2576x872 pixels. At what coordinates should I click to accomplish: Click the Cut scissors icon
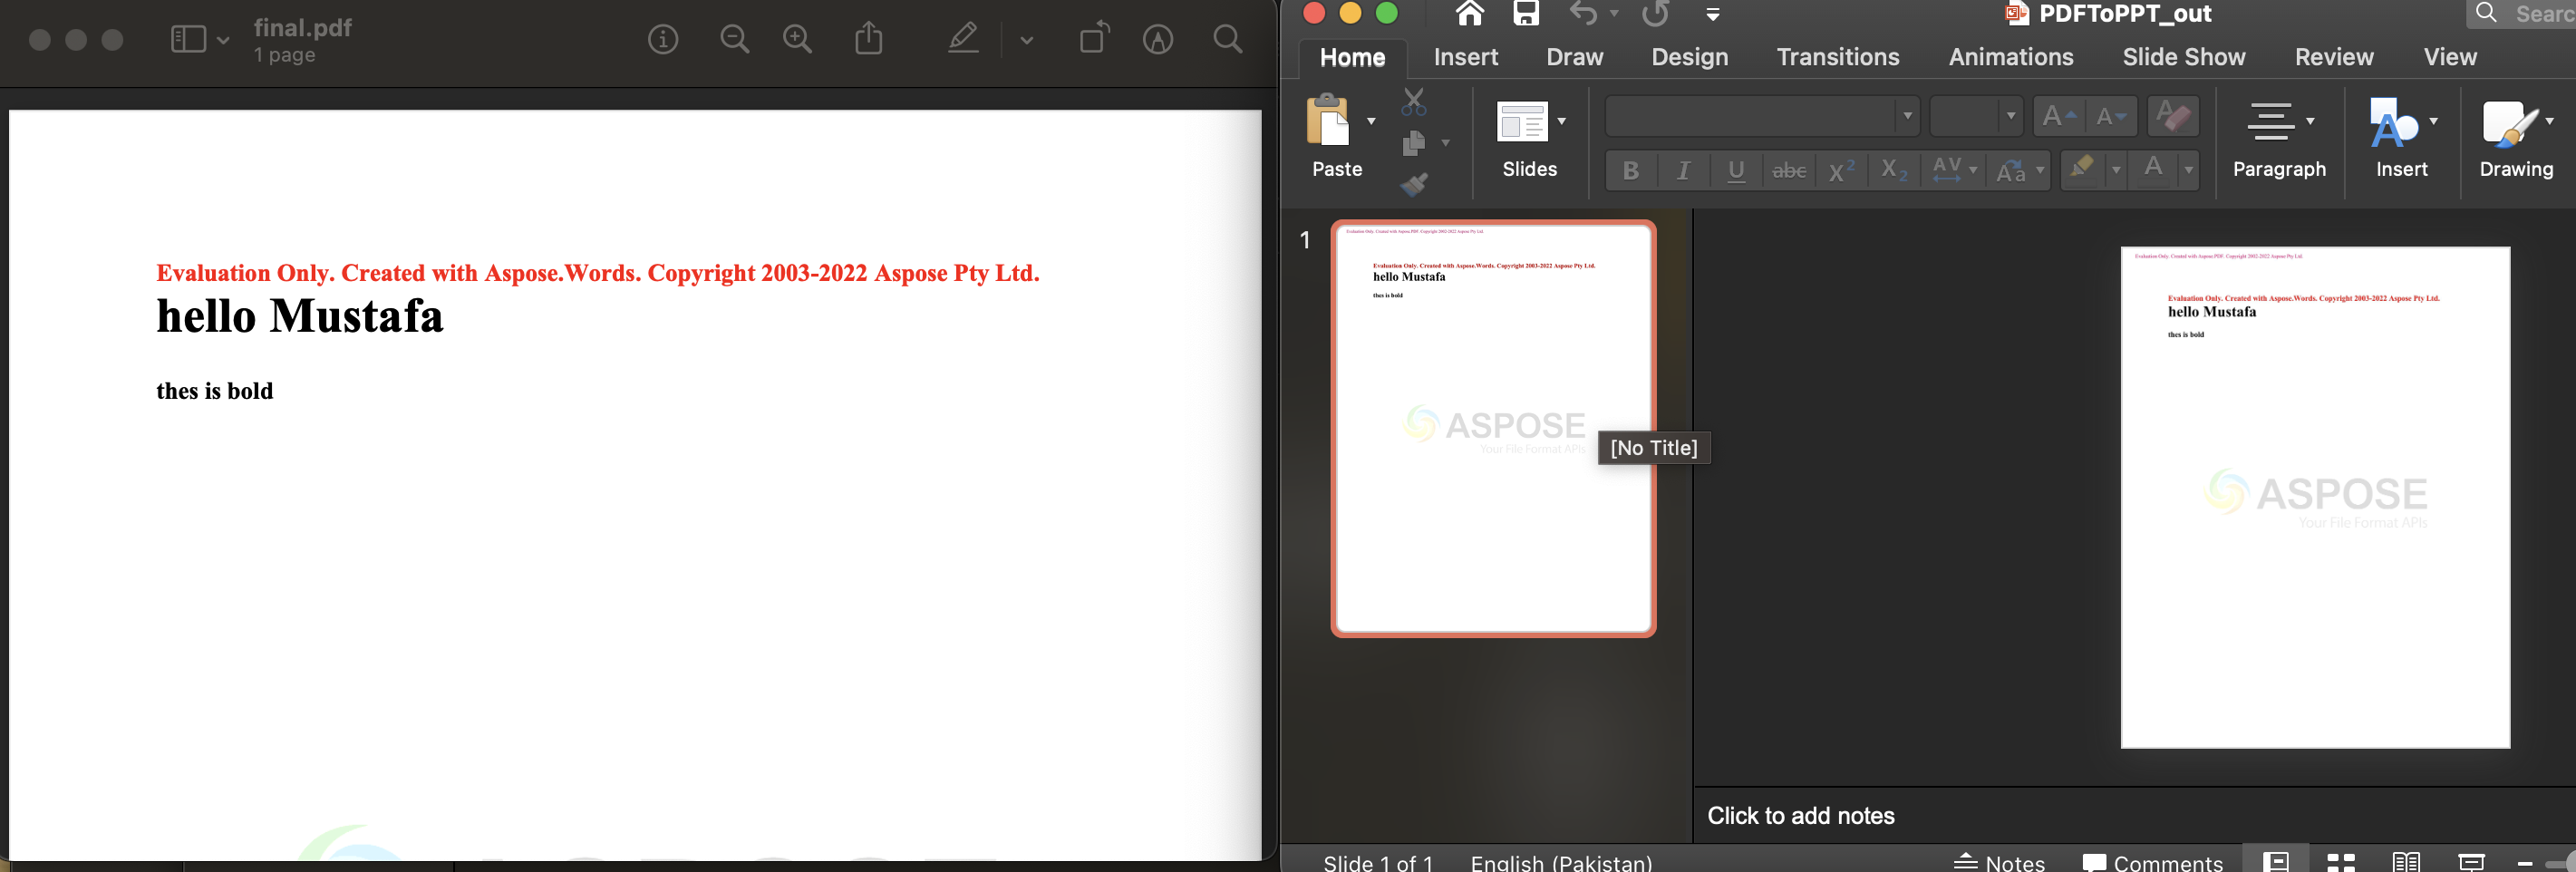[x=1414, y=104]
